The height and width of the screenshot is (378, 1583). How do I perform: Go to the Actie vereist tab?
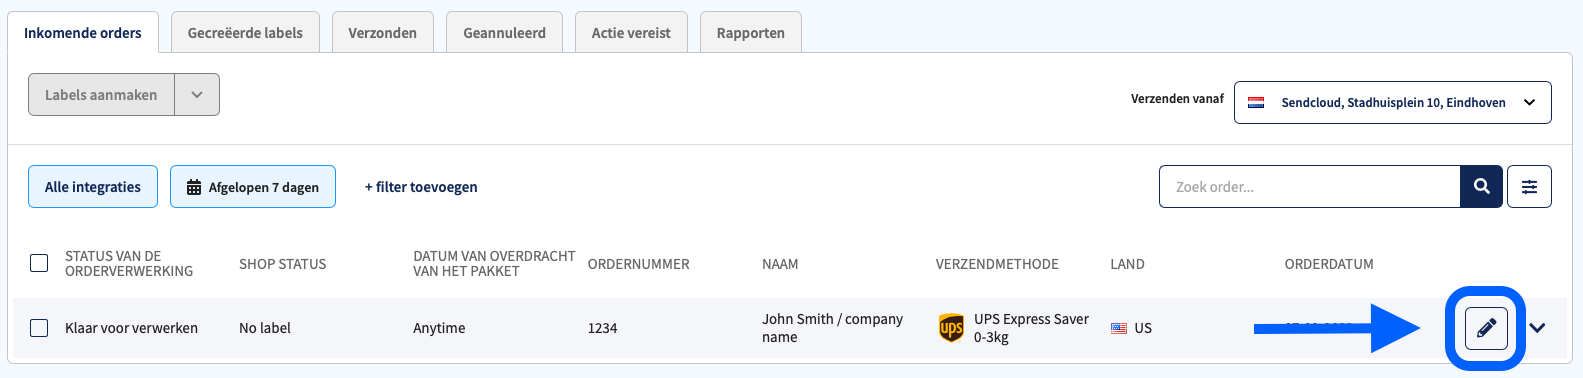tap(631, 33)
